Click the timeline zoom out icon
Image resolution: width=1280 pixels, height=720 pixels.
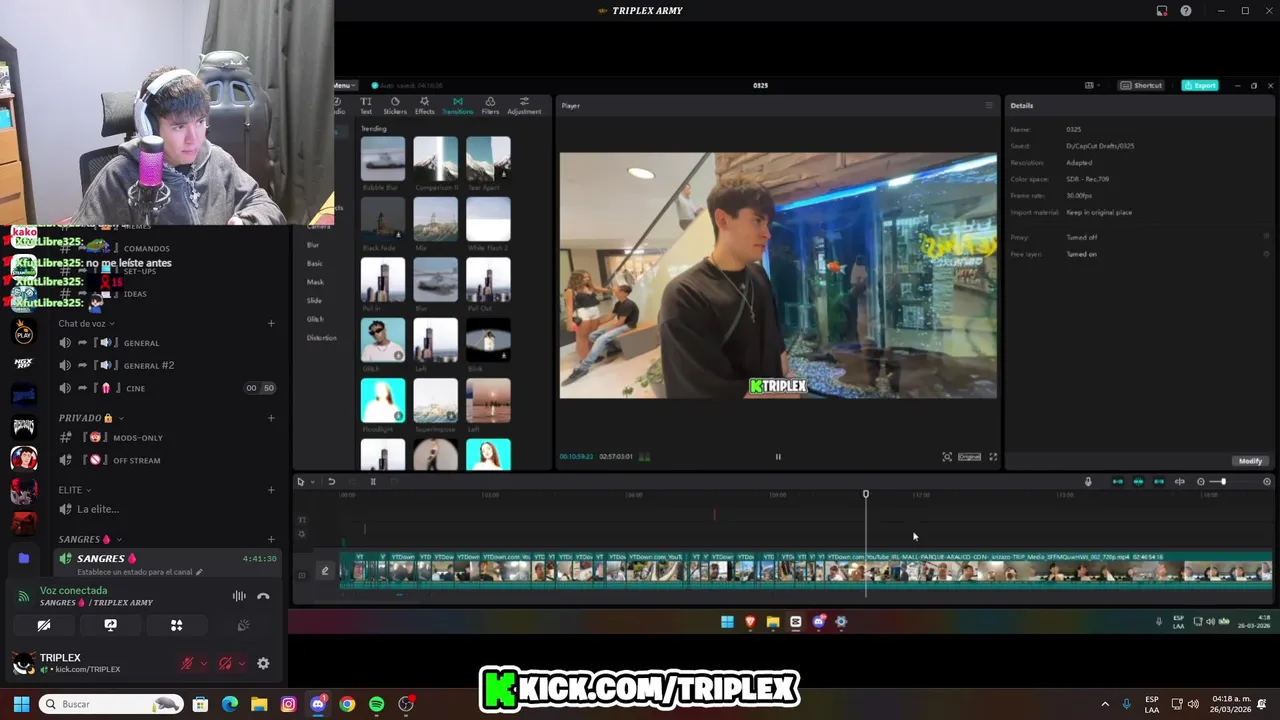click(1201, 482)
